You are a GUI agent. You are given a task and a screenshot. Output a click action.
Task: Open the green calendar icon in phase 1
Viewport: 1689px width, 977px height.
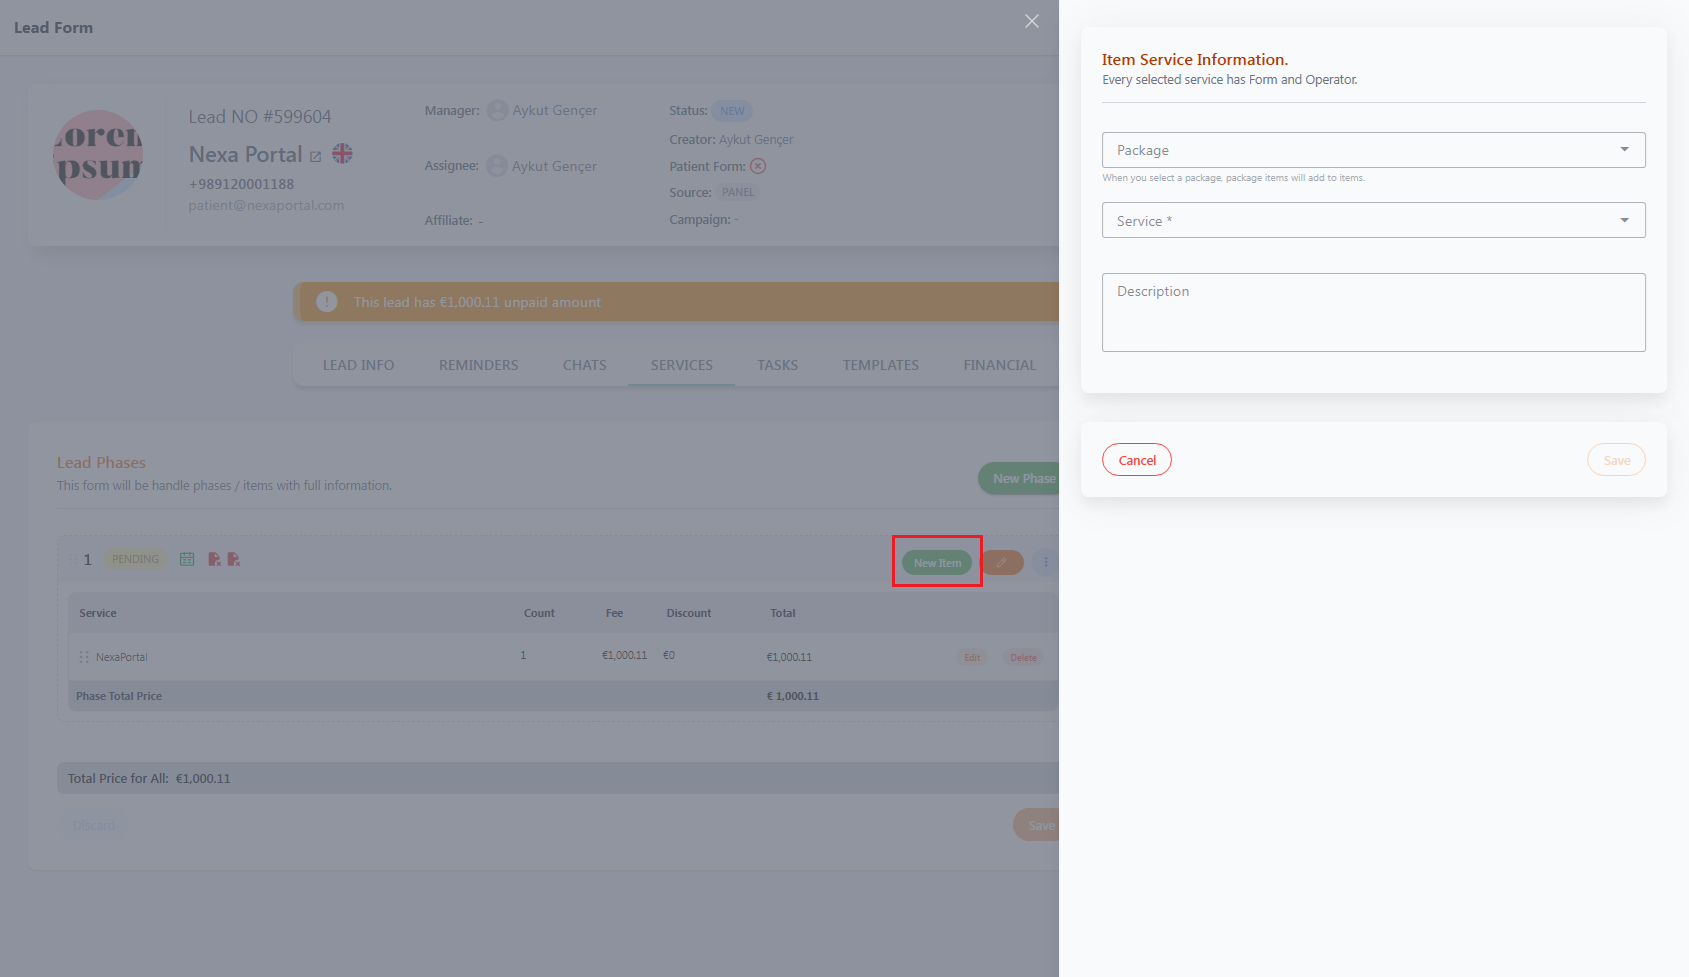pos(187,559)
